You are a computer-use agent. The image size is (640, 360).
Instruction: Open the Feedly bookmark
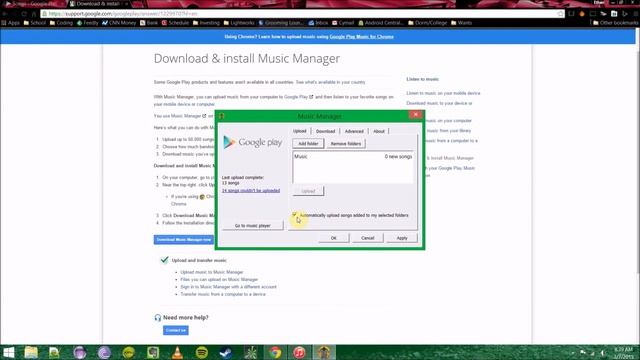(x=87, y=23)
